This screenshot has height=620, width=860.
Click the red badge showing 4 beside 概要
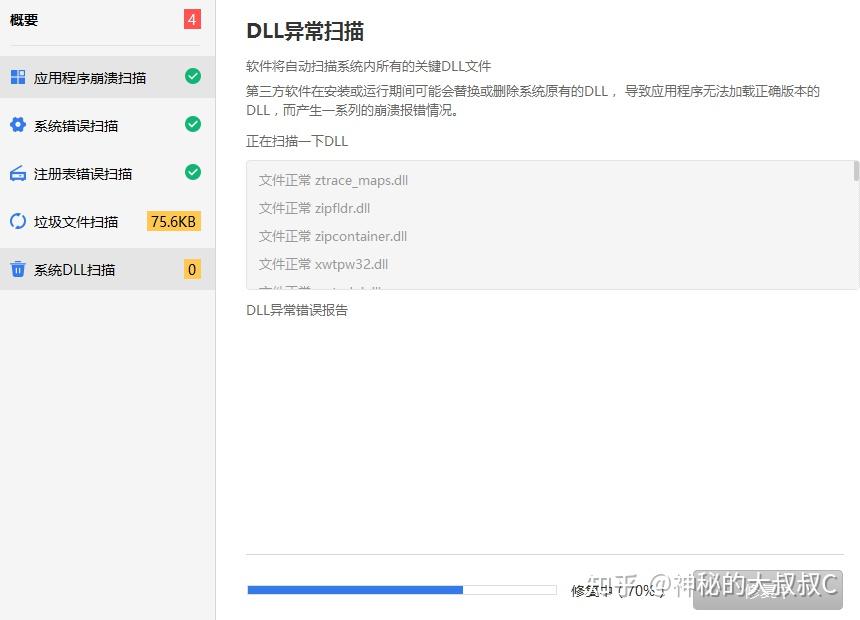[x=190, y=18]
